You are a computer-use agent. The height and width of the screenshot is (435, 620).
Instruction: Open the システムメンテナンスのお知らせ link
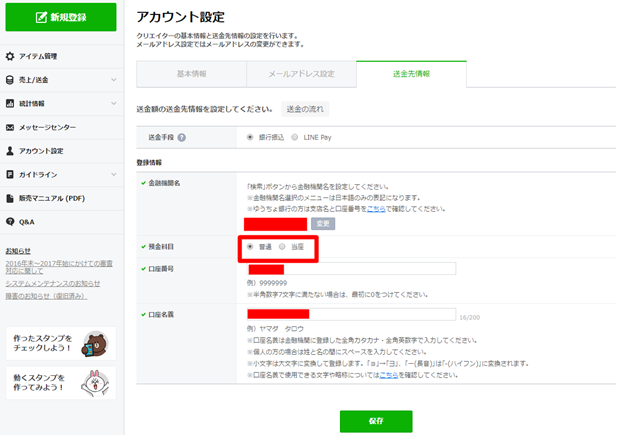[53, 284]
